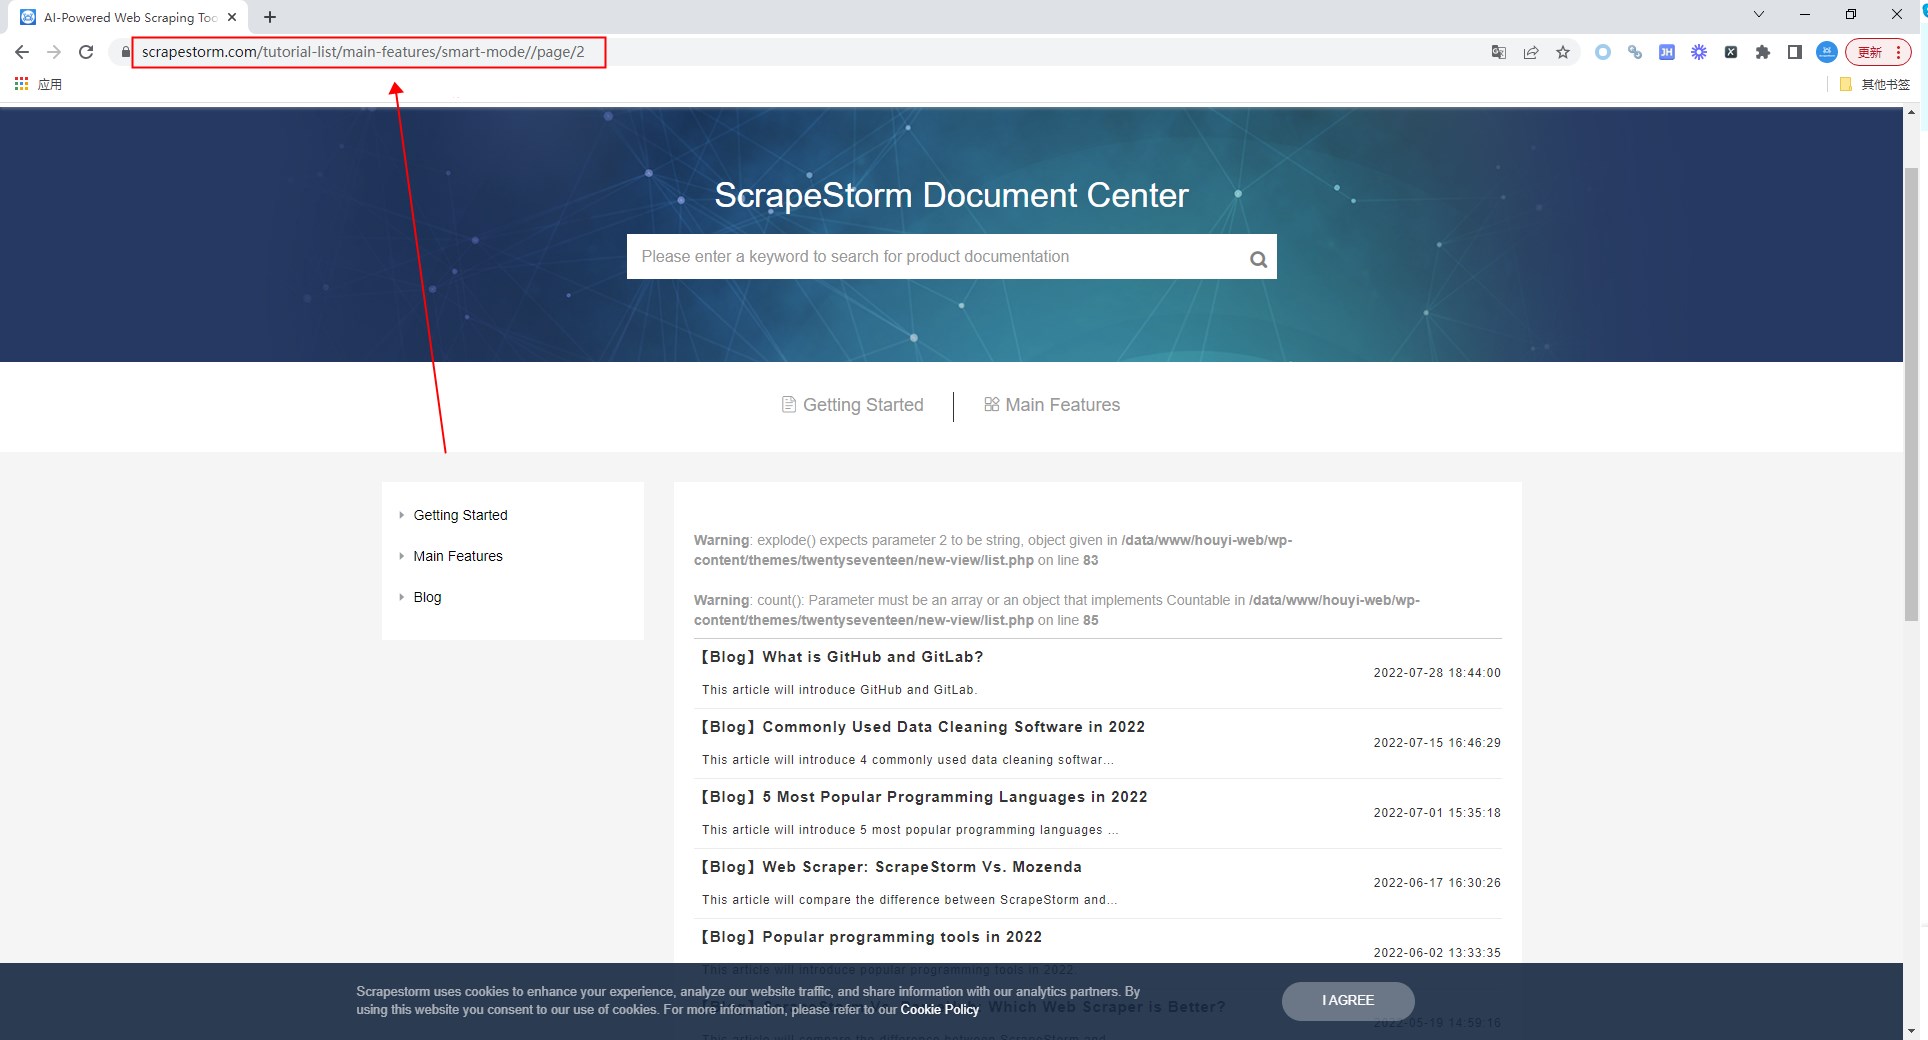Open 5 Most Popular Programming Languages article
This screenshot has width=1928, height=1040.
coord(923,797)
